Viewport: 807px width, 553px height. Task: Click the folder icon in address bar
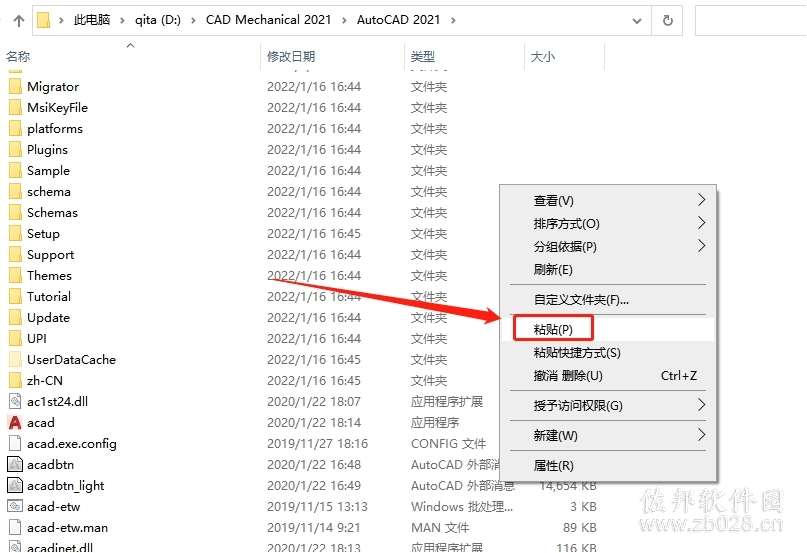(44, 21)
